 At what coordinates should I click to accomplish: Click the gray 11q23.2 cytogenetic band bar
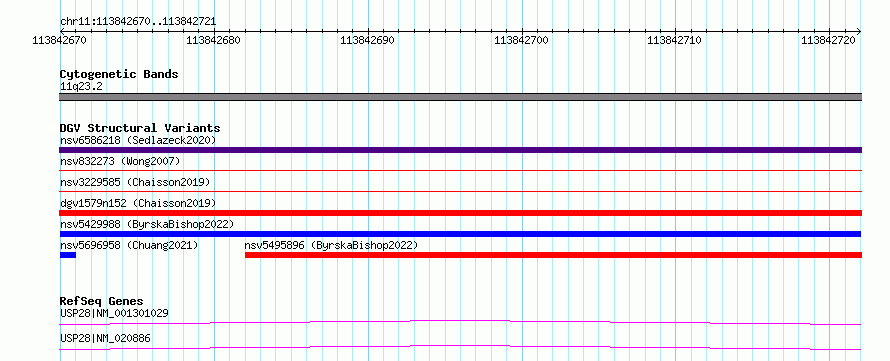tap(460, 97)
